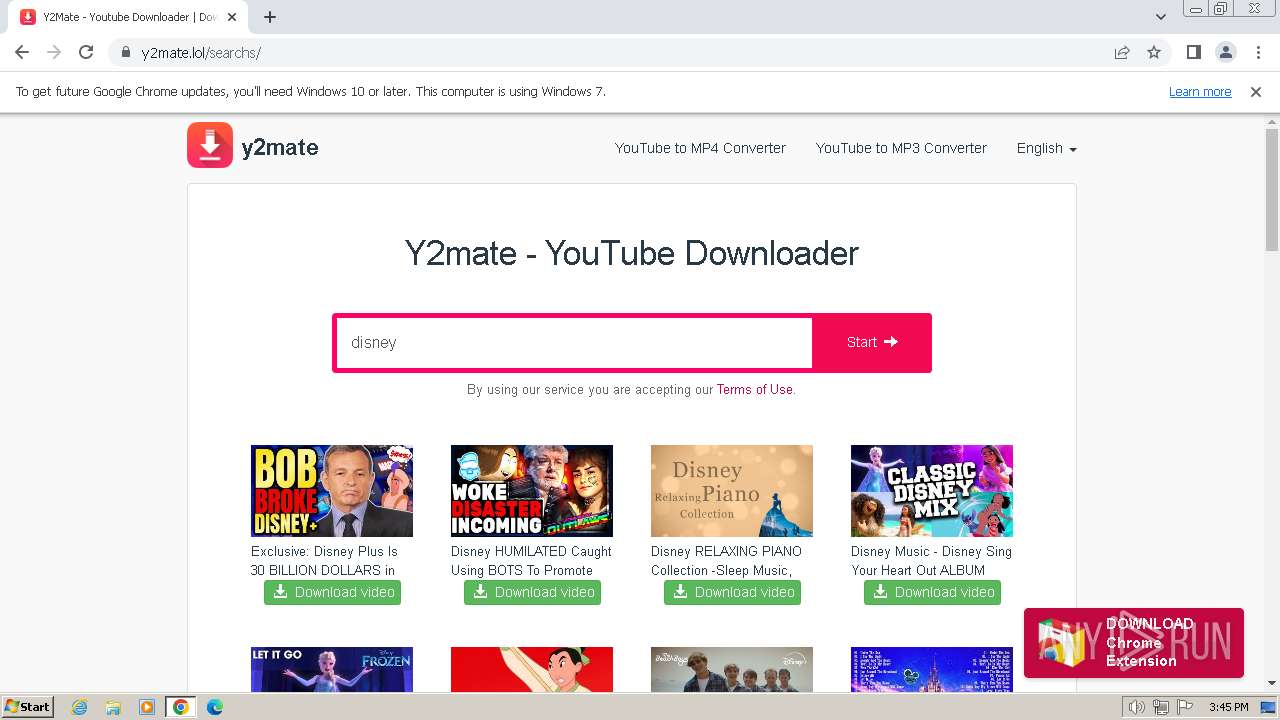Screen dimensions: 1280x720
Task: Download video for Disney HUMILATED Caught
Action: point(532,592)
